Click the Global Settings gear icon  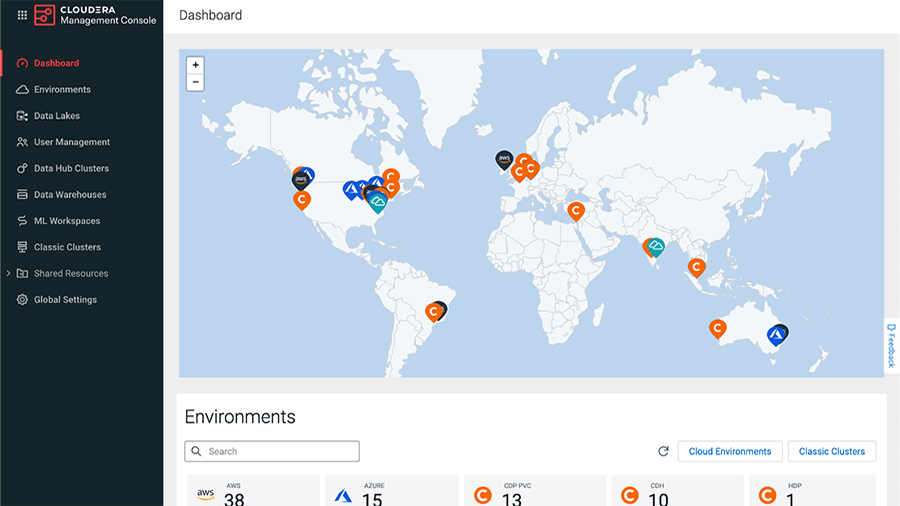(22, 299)
